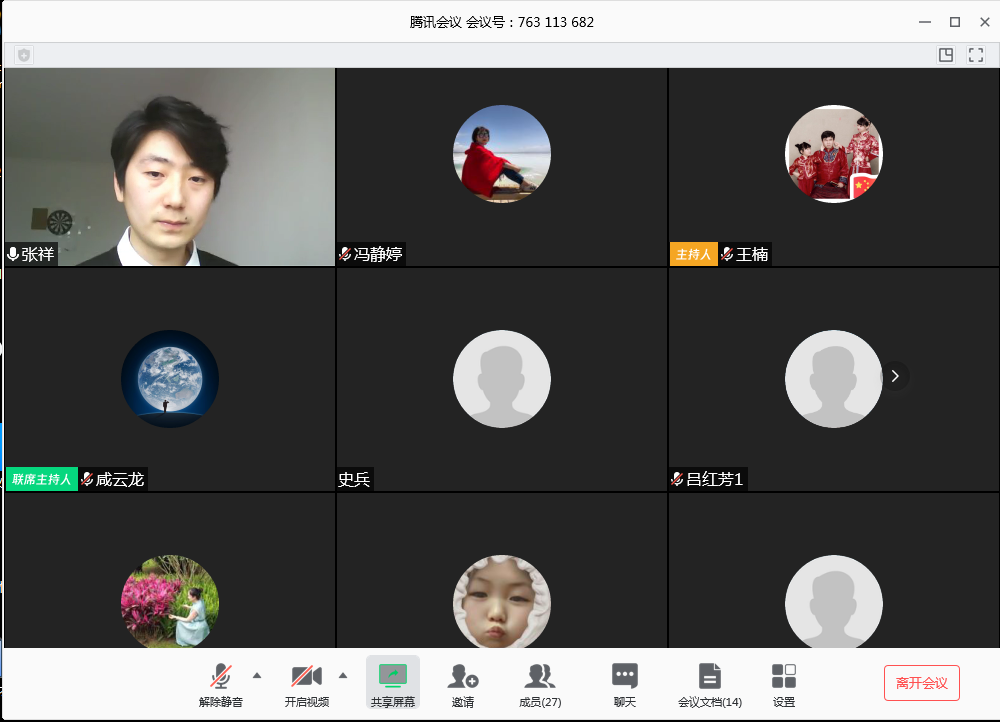This screenshot has width=1000, height=722.
Task: Open the Chat (聊天) panel
Action: [x=624, y=683]
